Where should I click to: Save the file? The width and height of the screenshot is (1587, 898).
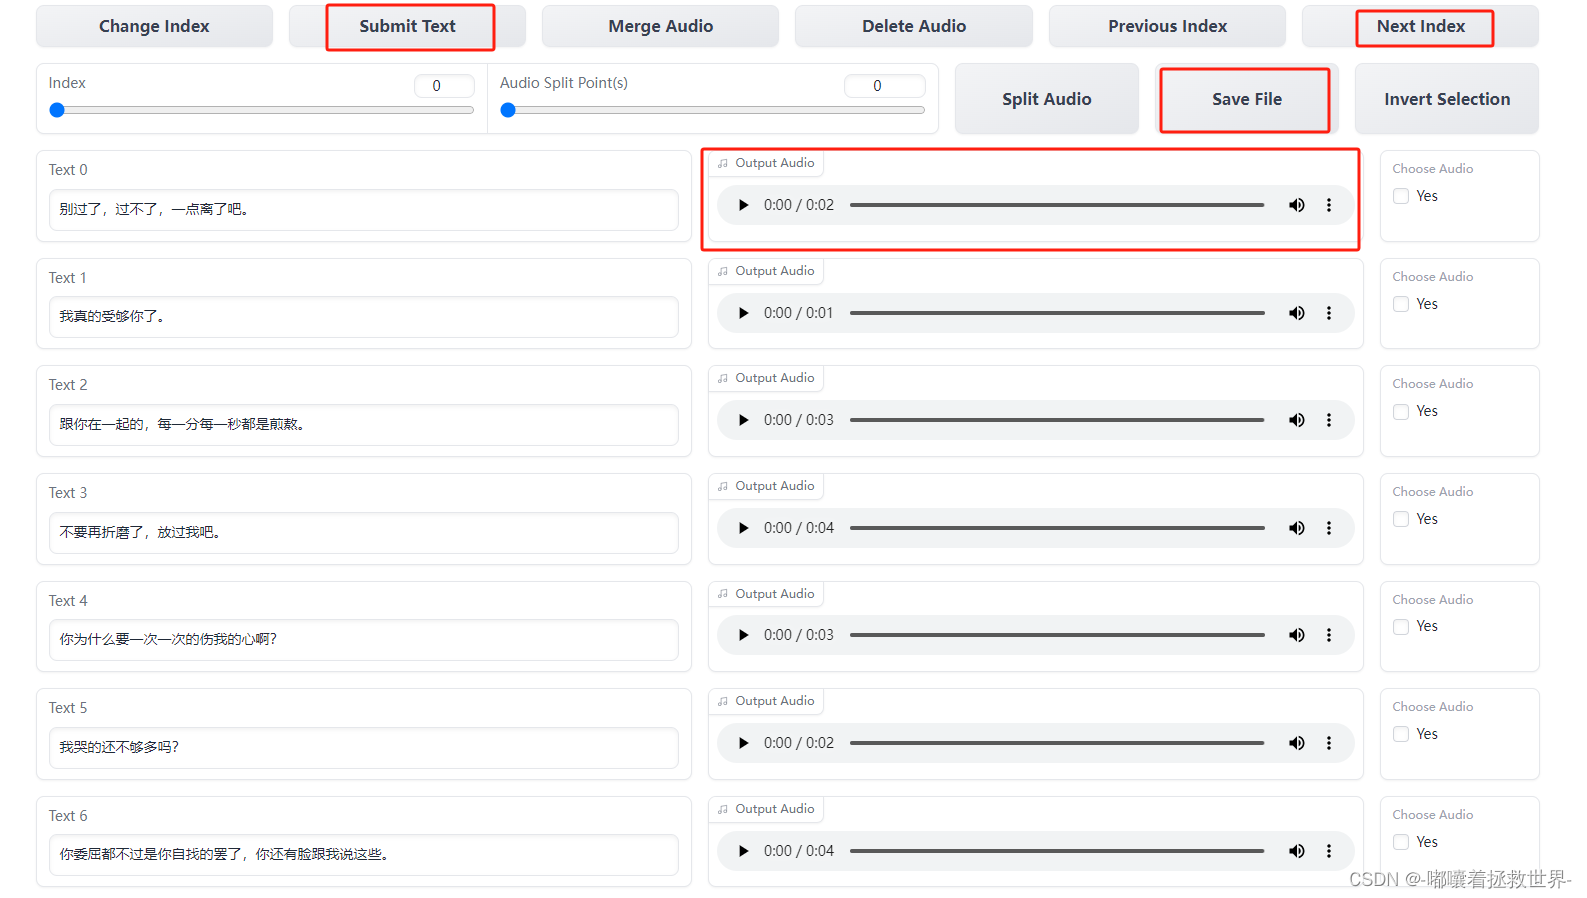point(1246,99)
